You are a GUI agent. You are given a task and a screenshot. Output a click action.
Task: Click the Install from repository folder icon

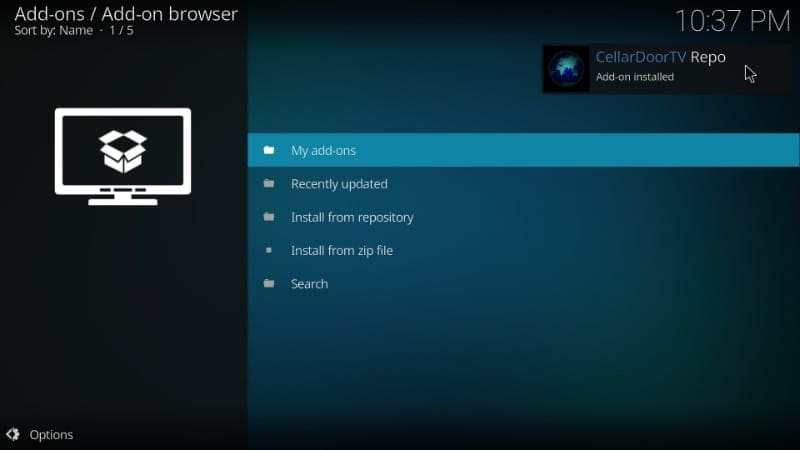269,217
